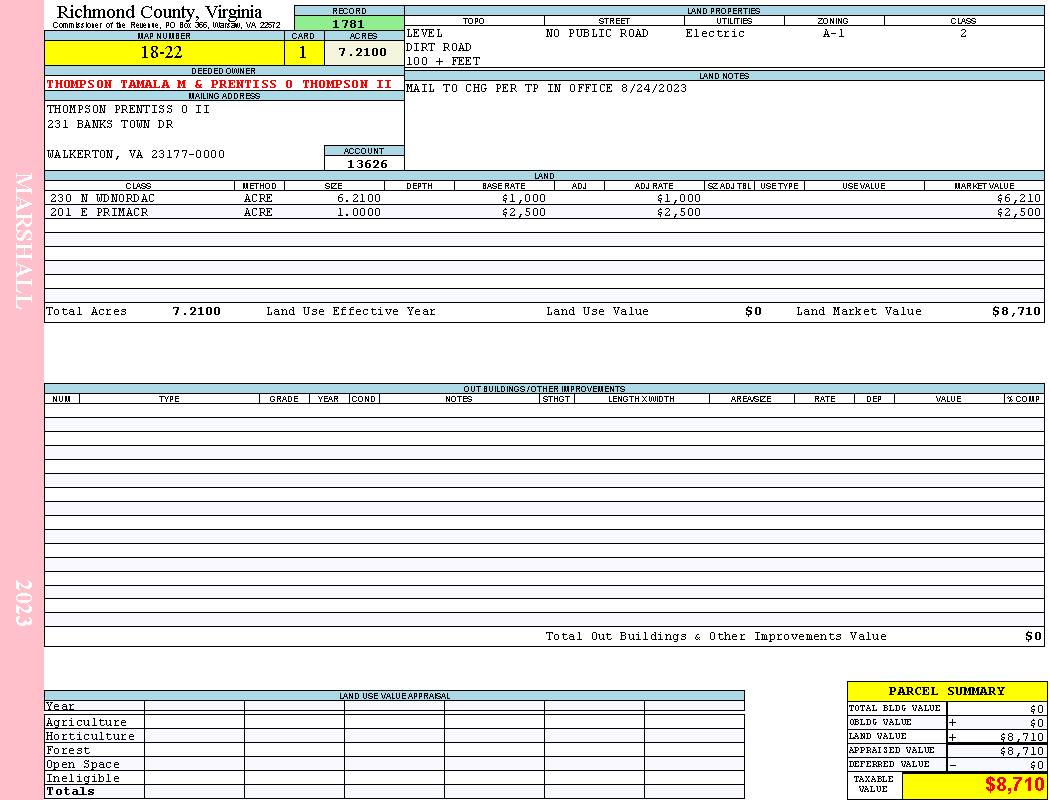The width and height of the screenshot is (1050, 800).
Task: Select the A-1 zoning value
Action: coord(834,33)
